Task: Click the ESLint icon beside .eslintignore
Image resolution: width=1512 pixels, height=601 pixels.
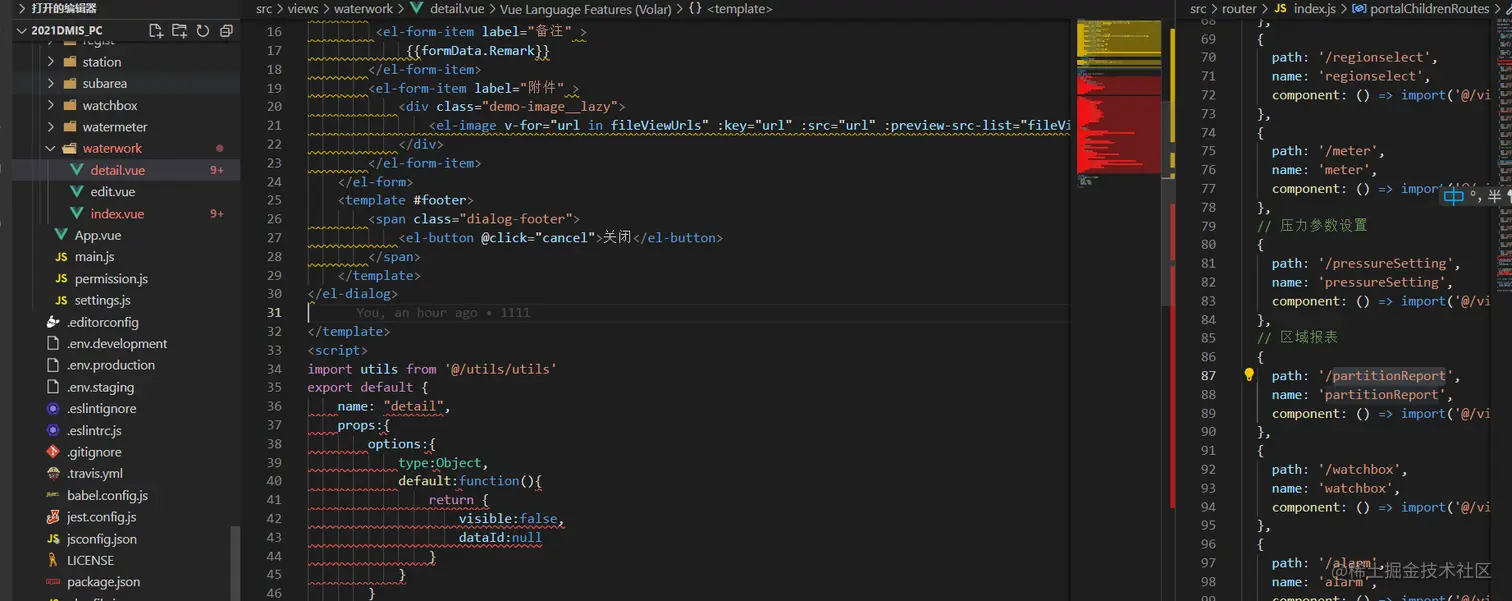Action: 54,409
